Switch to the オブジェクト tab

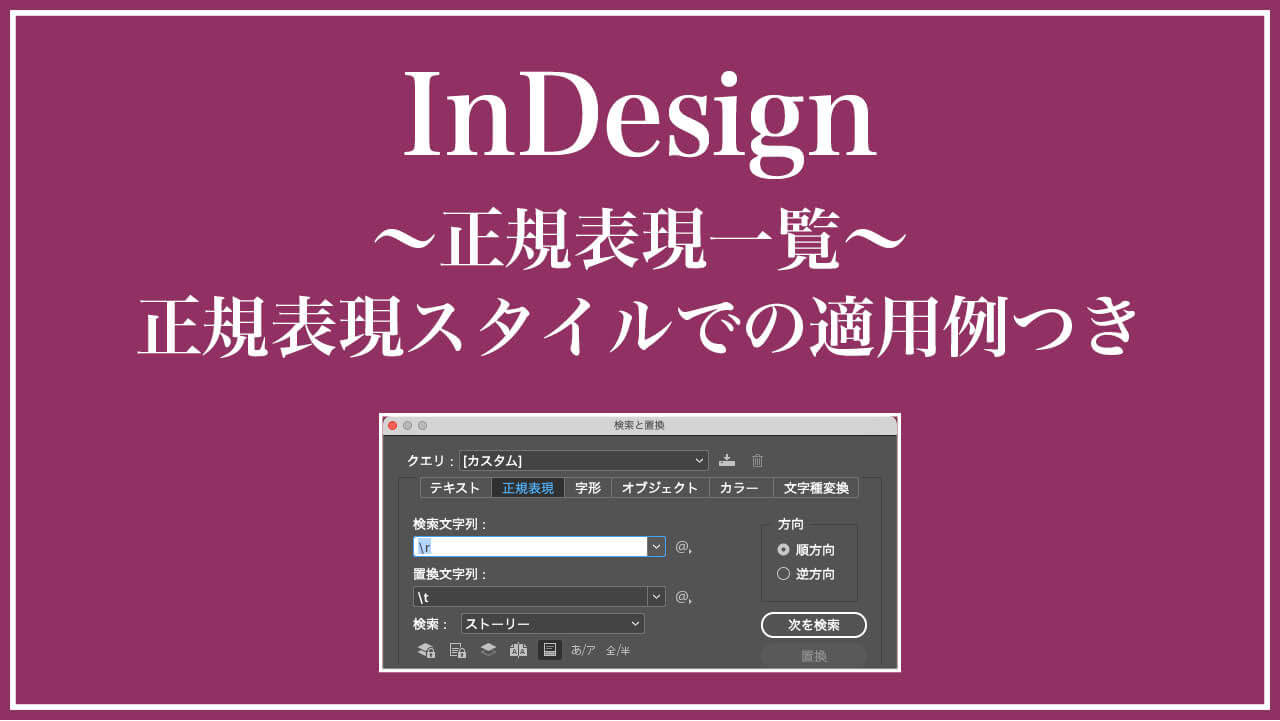coord(660,488)
